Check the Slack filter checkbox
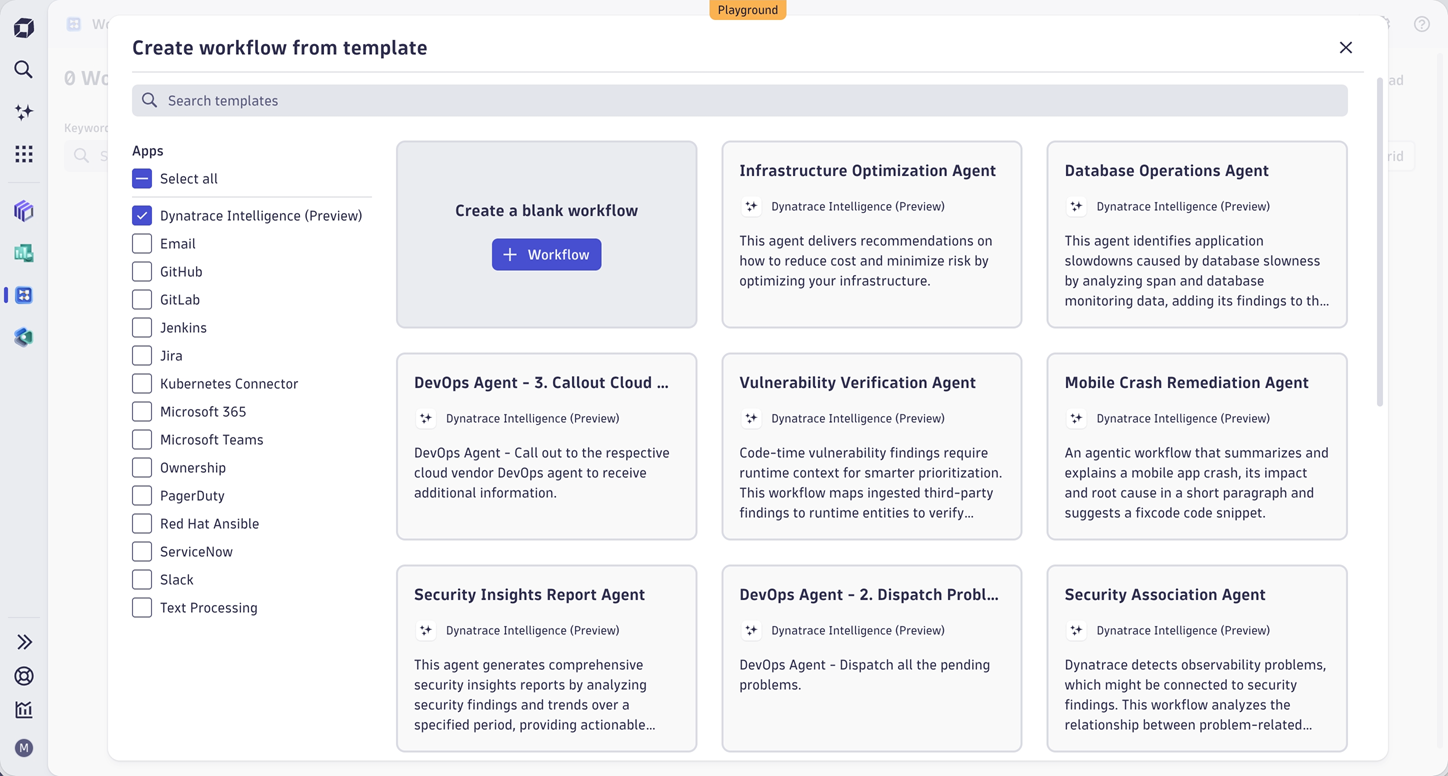Image resolution: width=1448 pixels, height=776 pixels. pyautogui.click(x=141, y=579)
